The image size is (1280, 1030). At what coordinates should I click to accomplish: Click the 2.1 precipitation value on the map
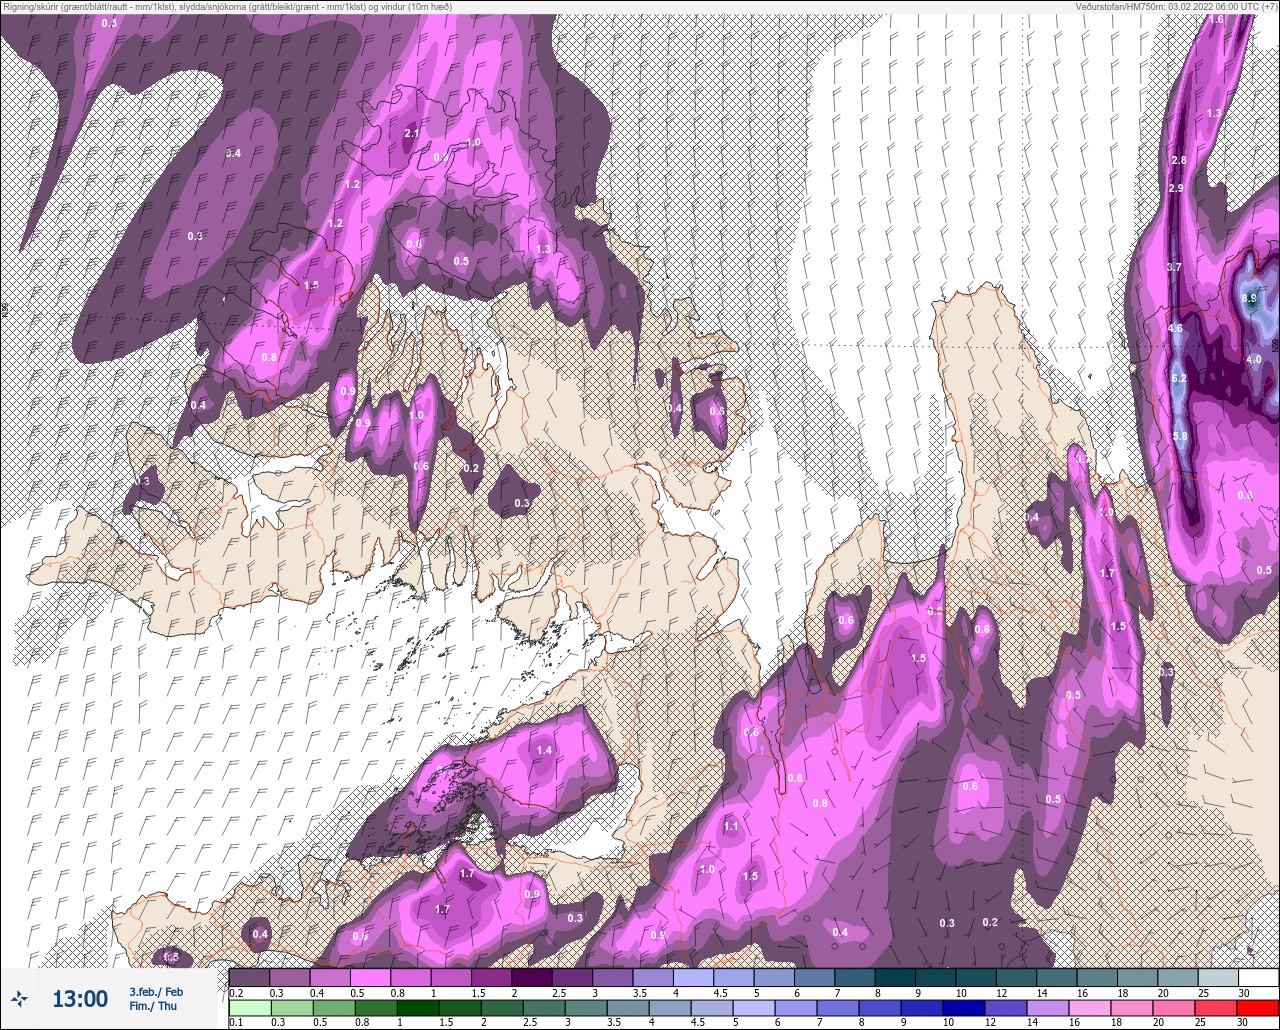411,133
